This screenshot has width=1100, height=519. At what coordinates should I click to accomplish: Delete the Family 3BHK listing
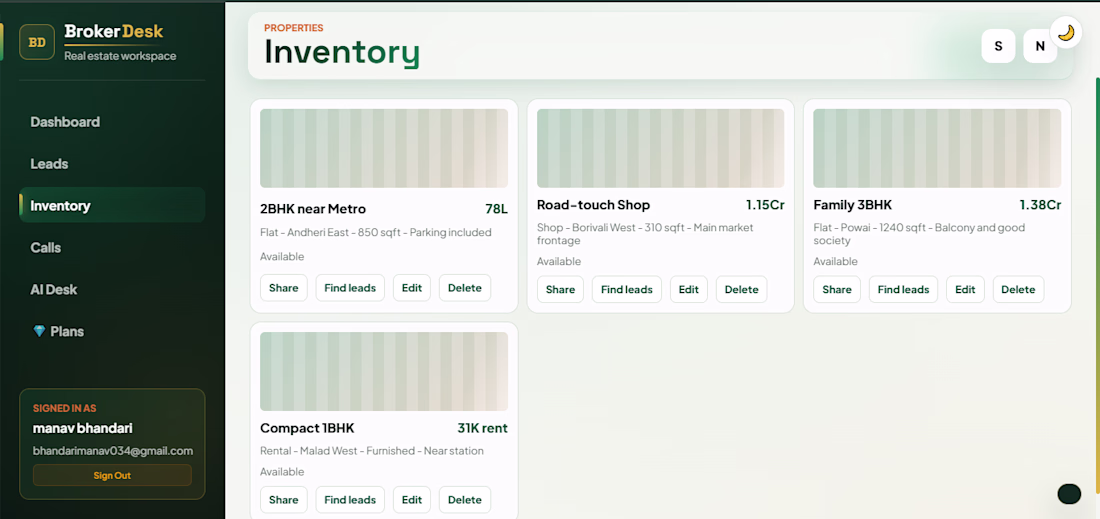pyautogui.click(x=1019, y=289)
